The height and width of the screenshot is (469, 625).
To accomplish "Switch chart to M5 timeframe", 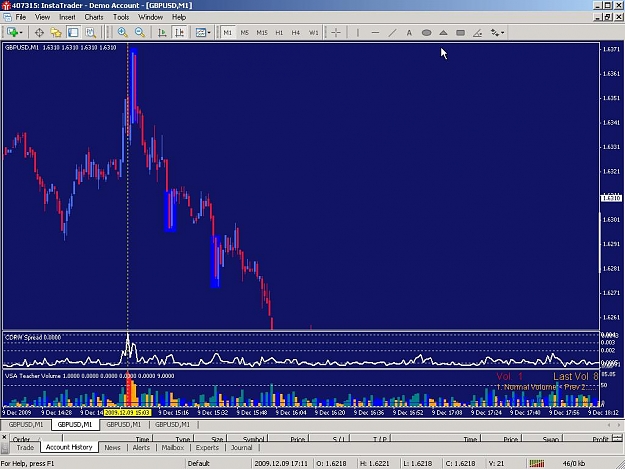I will point(244,33).
